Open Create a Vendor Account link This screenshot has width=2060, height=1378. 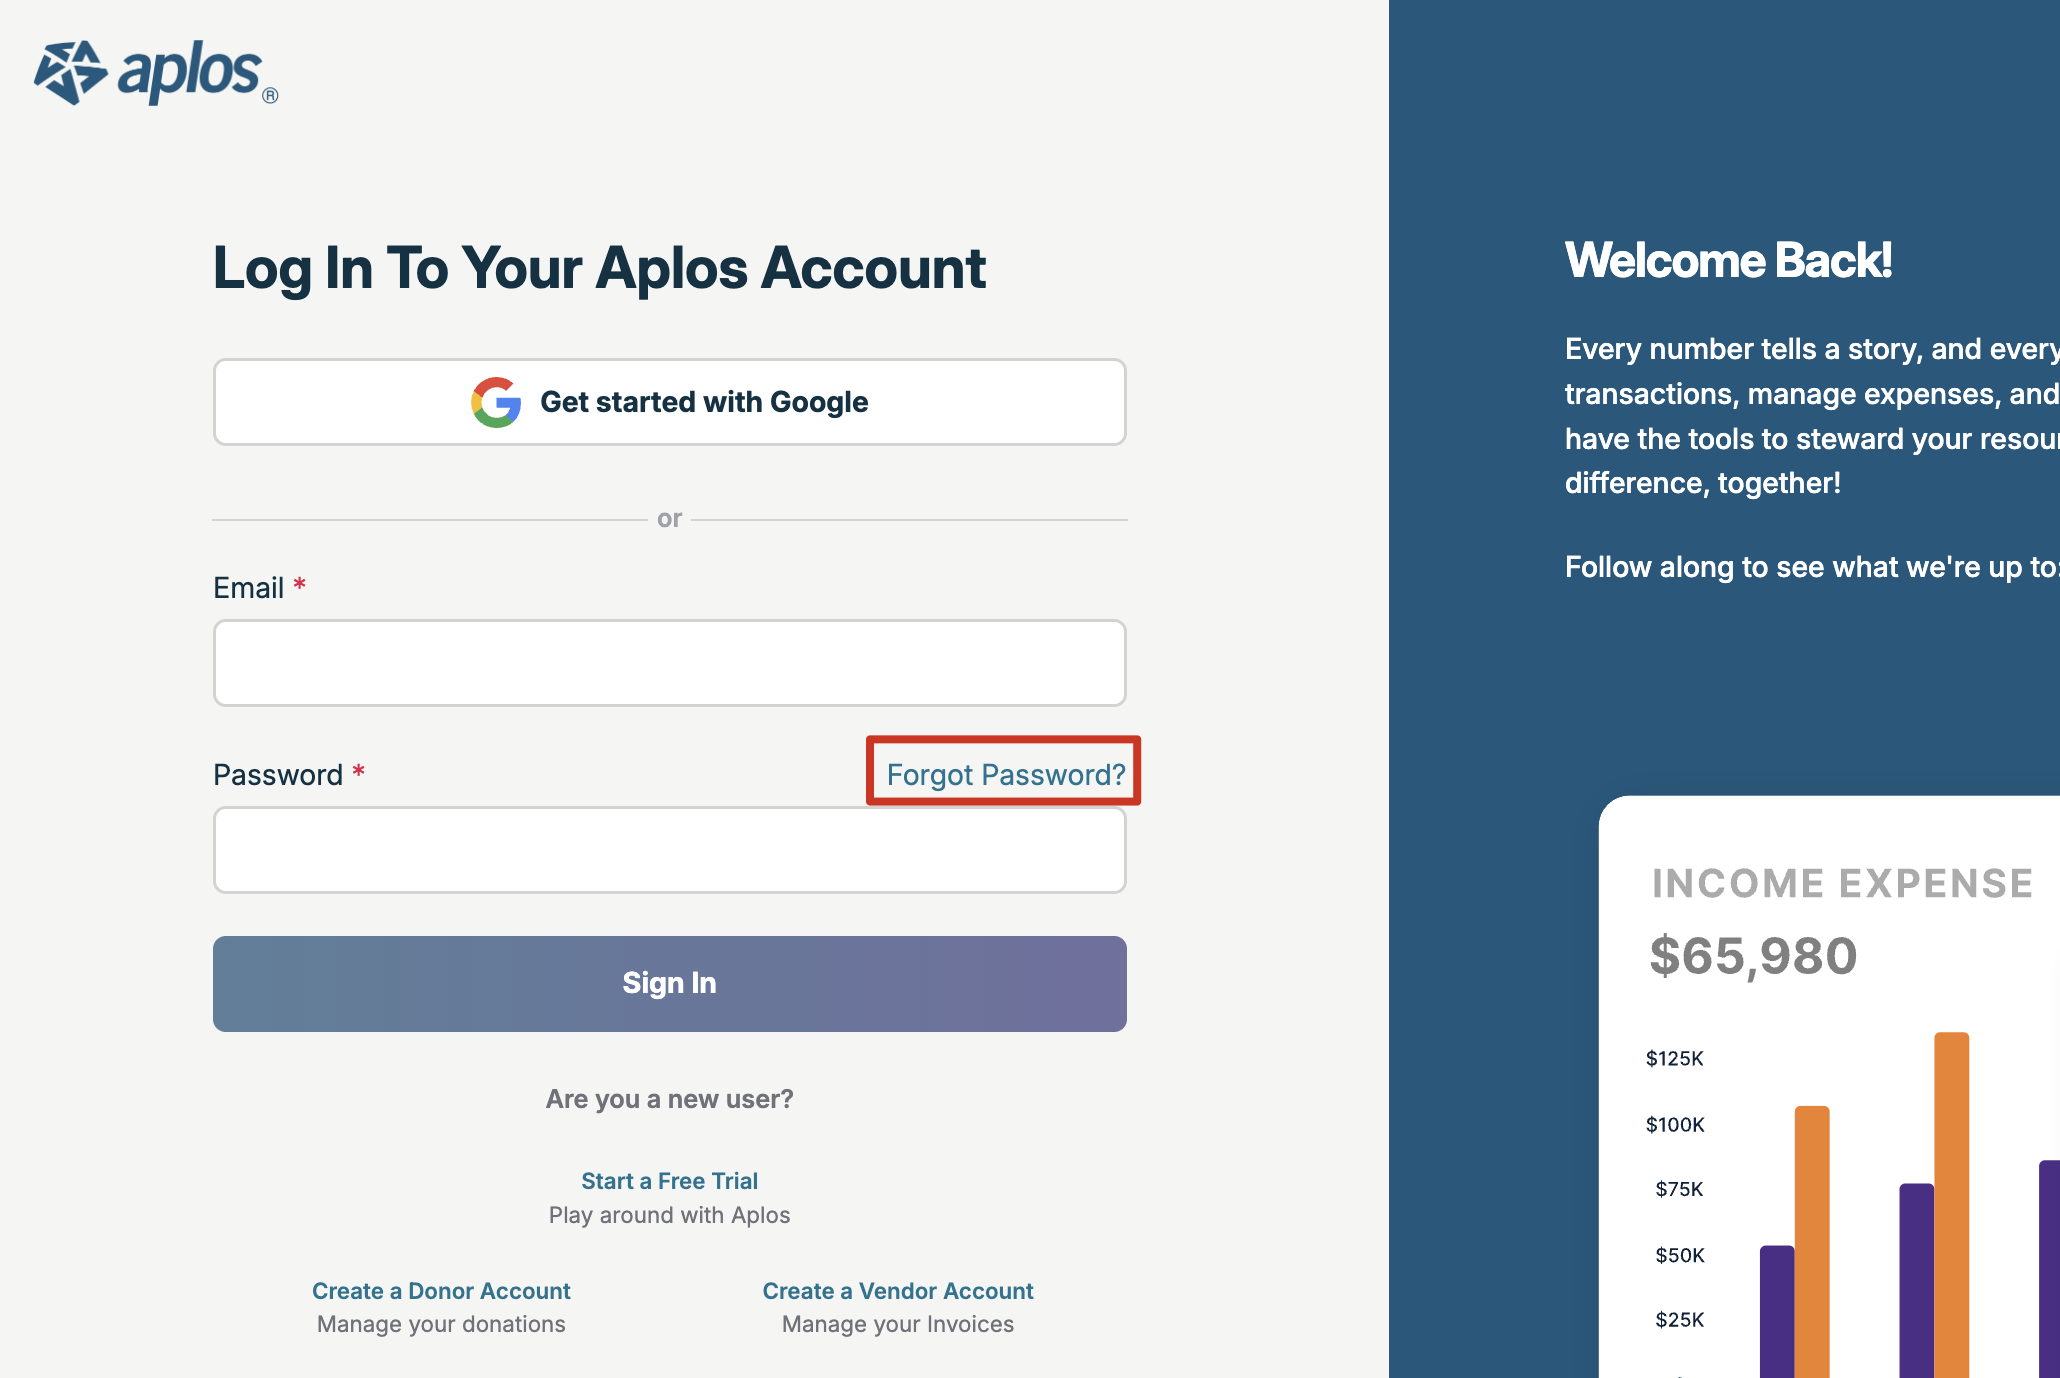point(898,1291)
